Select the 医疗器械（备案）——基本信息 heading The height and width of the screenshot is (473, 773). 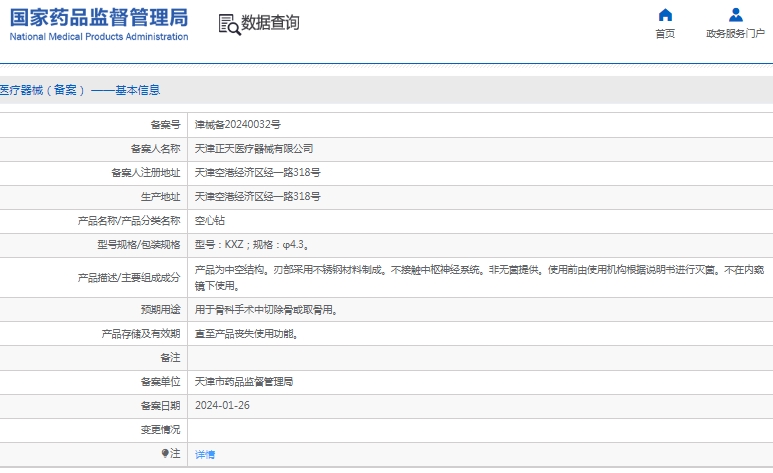(x=80, y=90)
